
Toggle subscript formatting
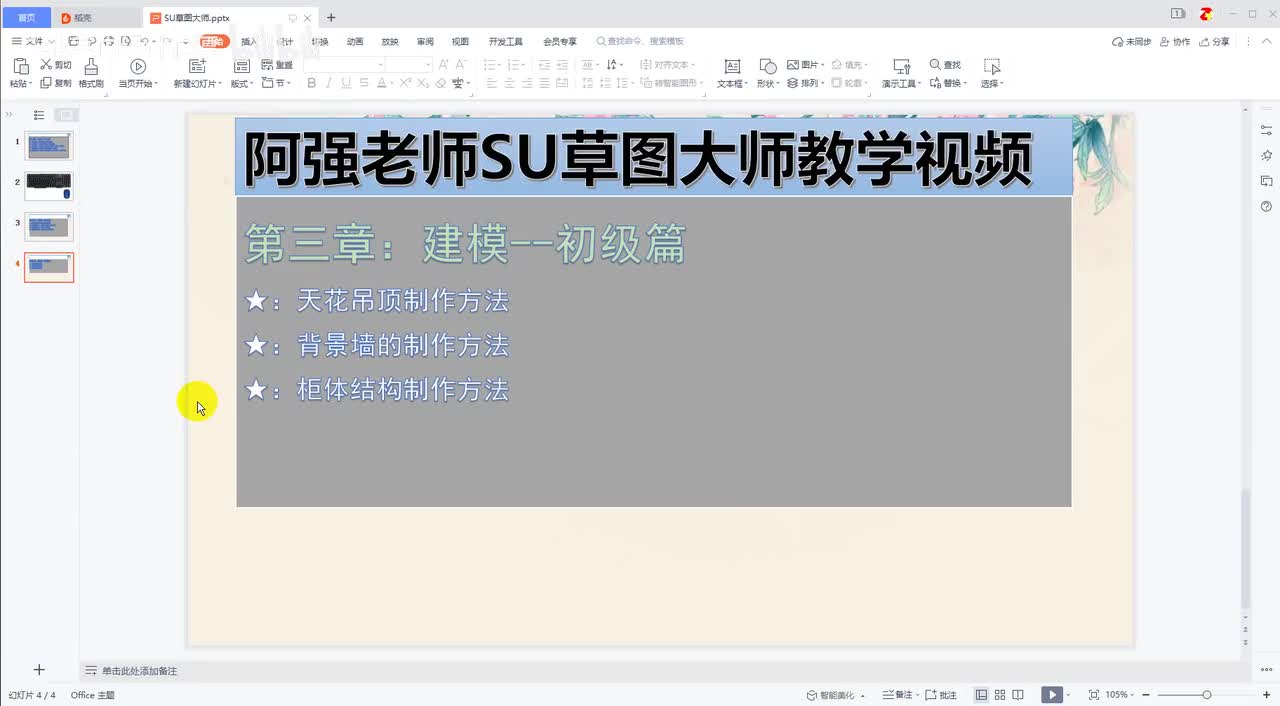click(423, 83)
